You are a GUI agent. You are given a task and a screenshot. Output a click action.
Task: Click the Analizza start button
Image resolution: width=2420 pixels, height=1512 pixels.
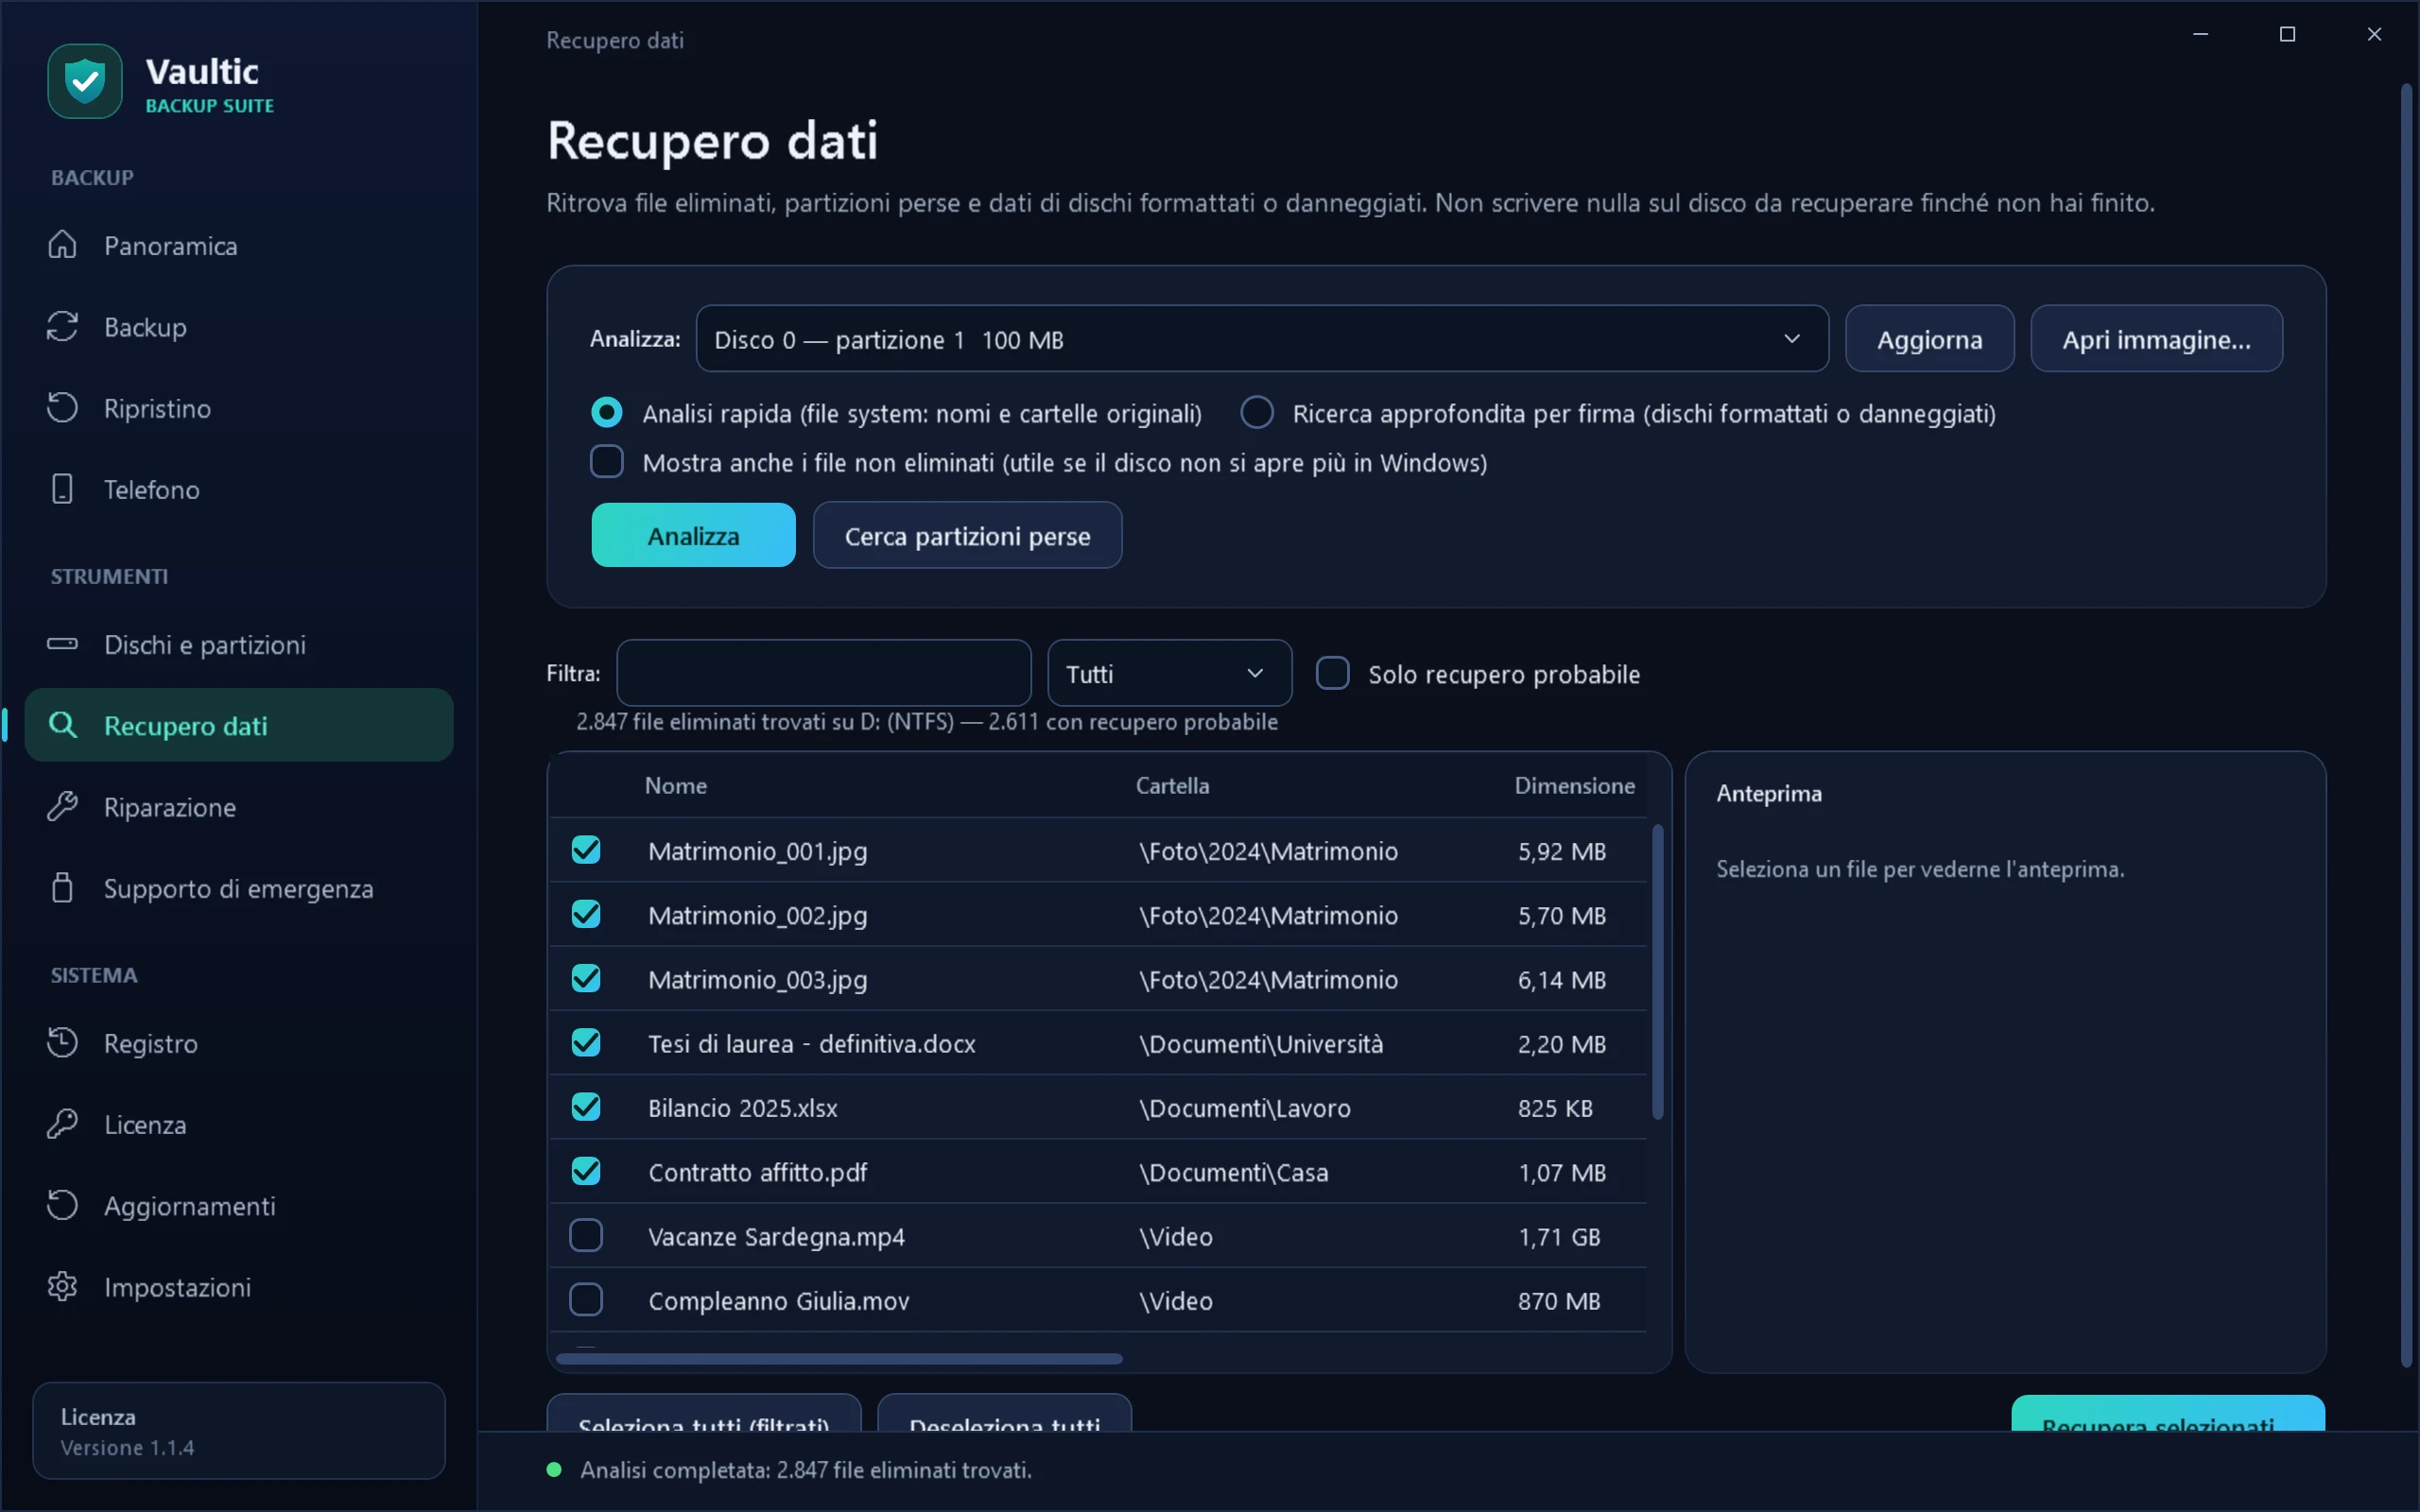click(693, 535)
